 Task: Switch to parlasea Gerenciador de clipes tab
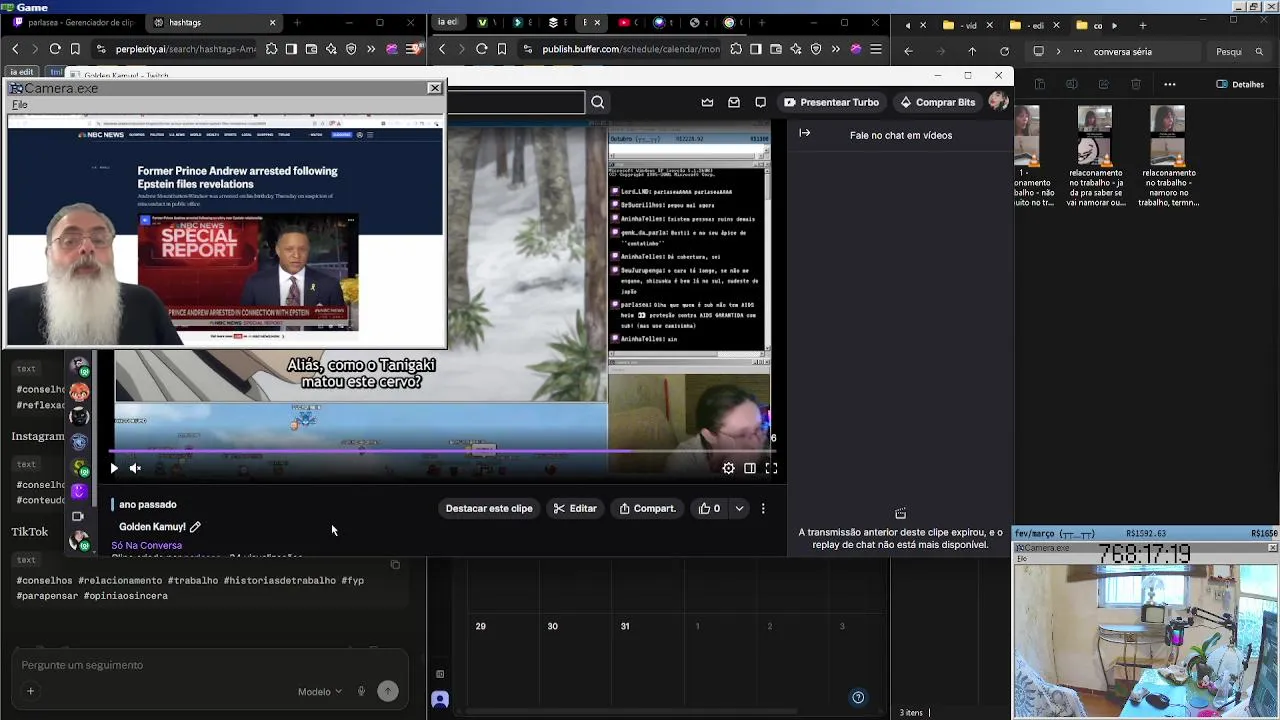[73, 22]
